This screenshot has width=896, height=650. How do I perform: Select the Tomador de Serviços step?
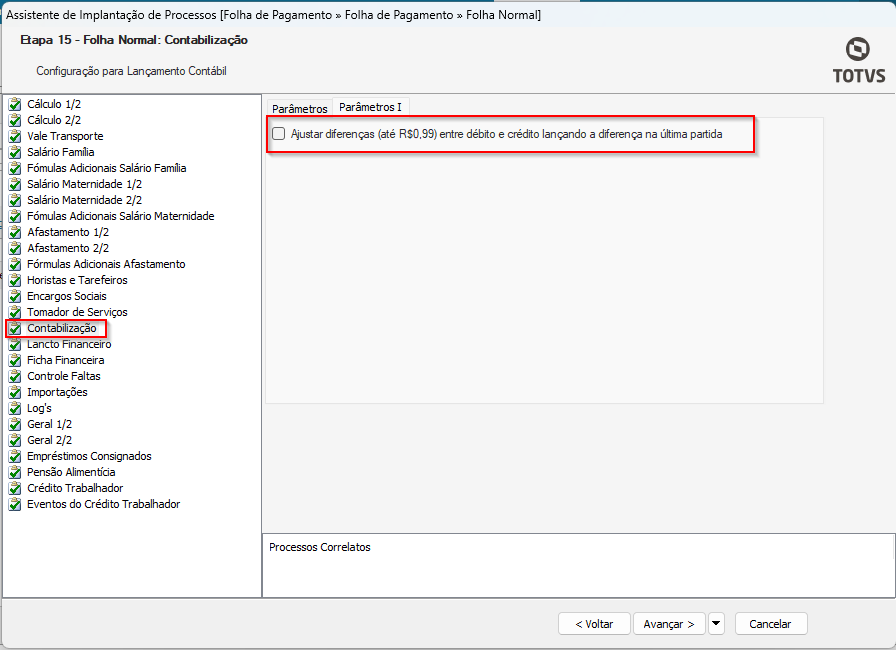coord(77,312)
